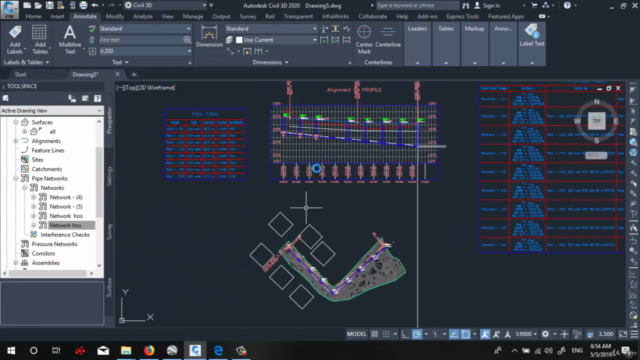The width and height of the screenshot is (640, 360).
Task: Click the Undo arrow icon
Action: click(x=95, y=5)
